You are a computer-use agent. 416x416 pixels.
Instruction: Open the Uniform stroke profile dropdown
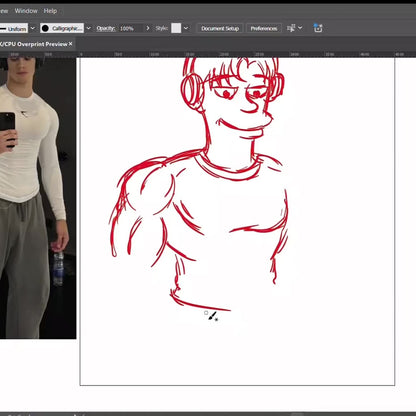click(x=14, y=29)
